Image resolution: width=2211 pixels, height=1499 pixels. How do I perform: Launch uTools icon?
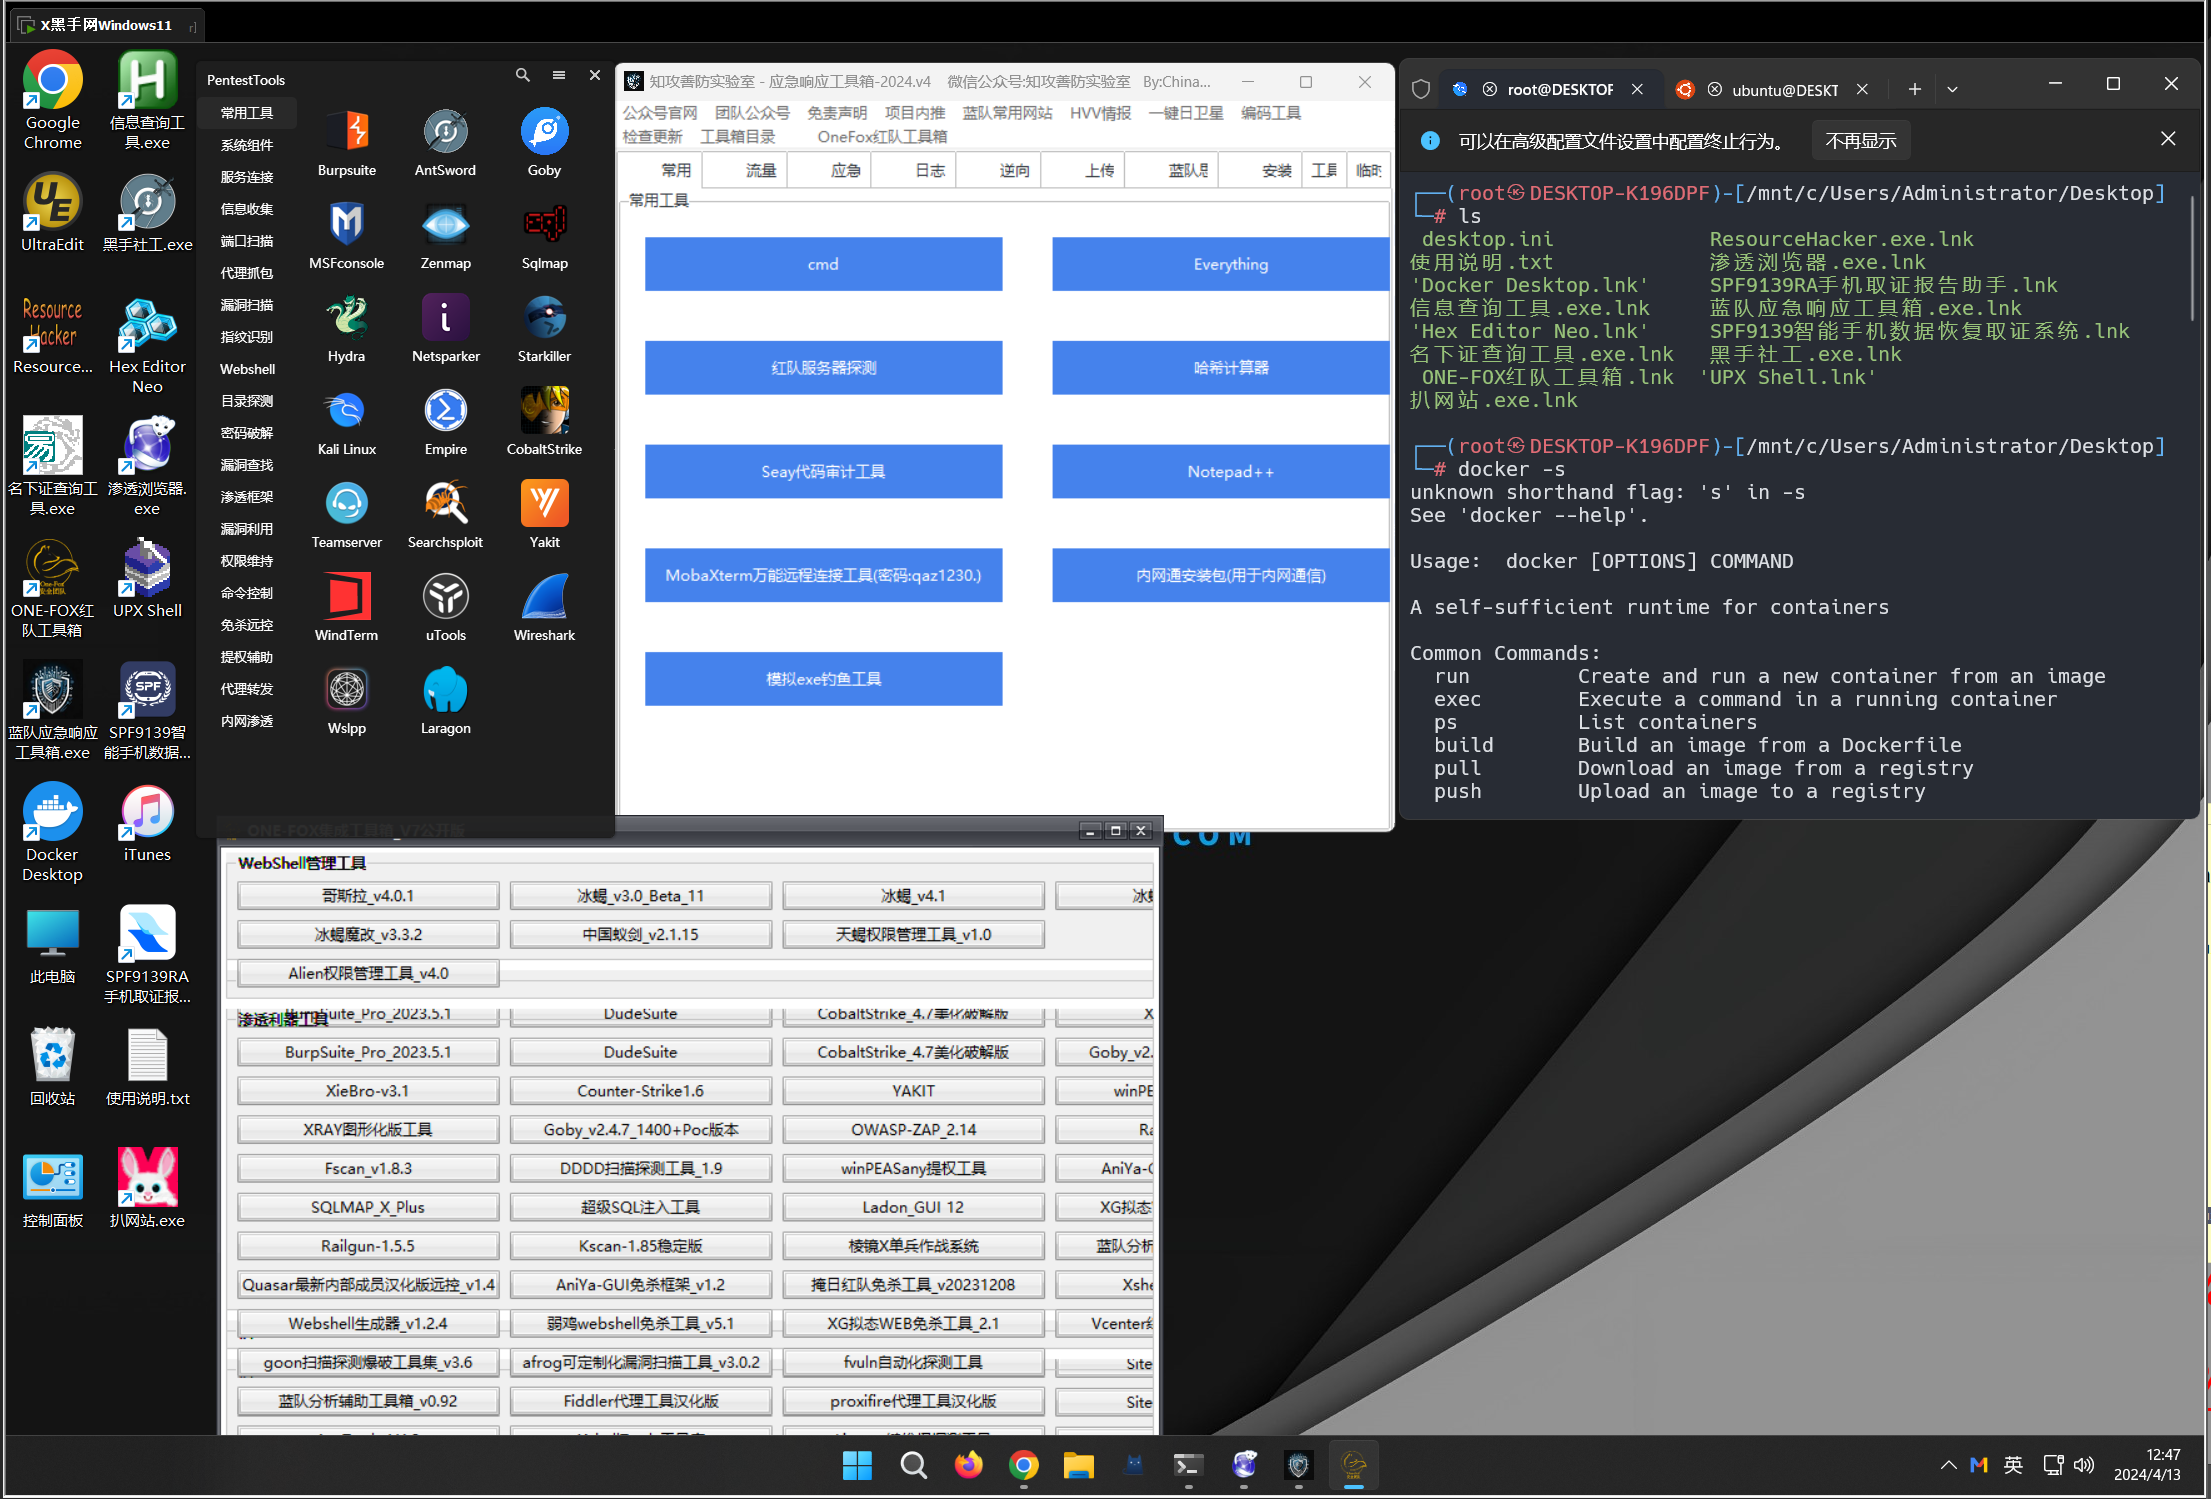[x=445, y=609]
